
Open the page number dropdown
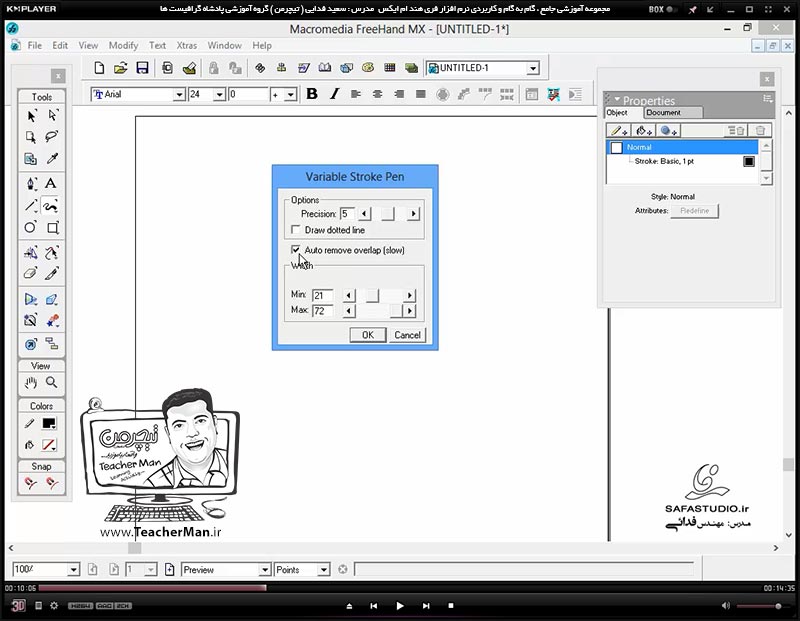151,569
